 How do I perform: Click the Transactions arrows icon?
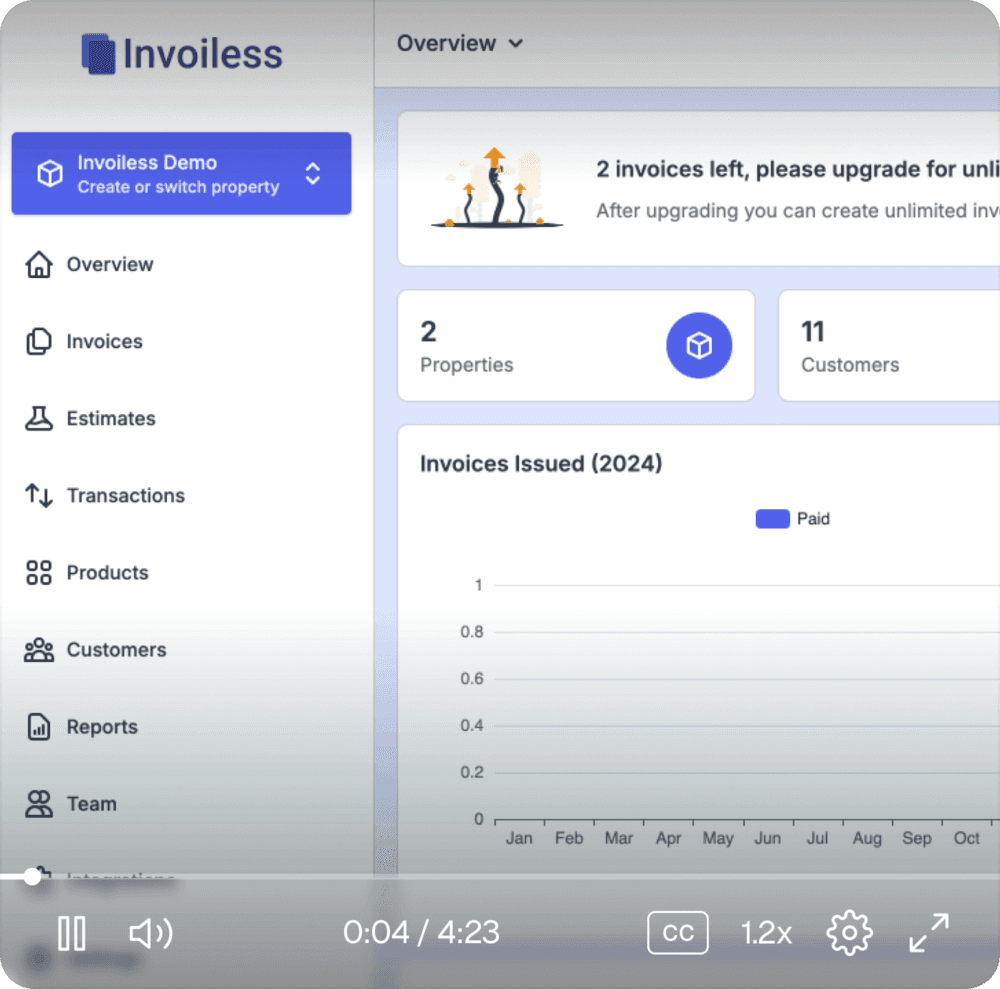(39, 495)
